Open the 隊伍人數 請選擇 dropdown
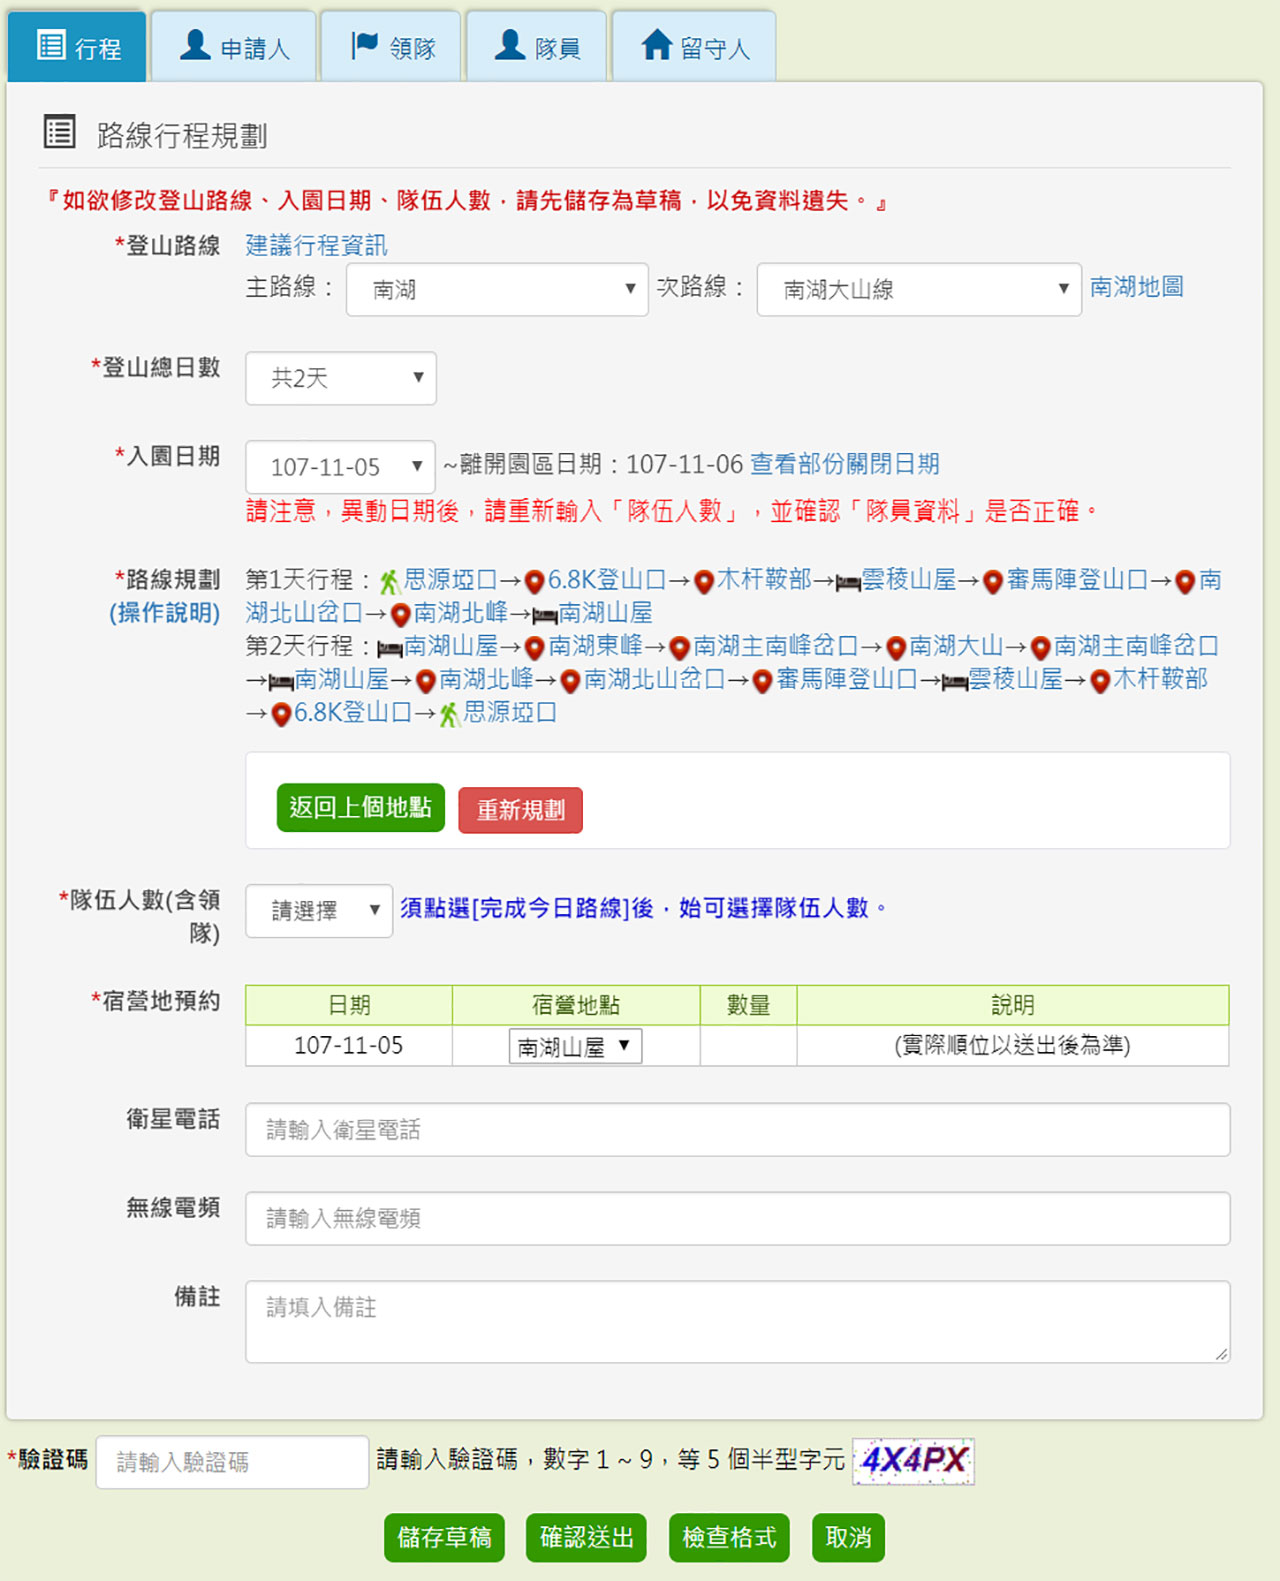The height and width of the screenshot is (1581, 1280). 319,910
